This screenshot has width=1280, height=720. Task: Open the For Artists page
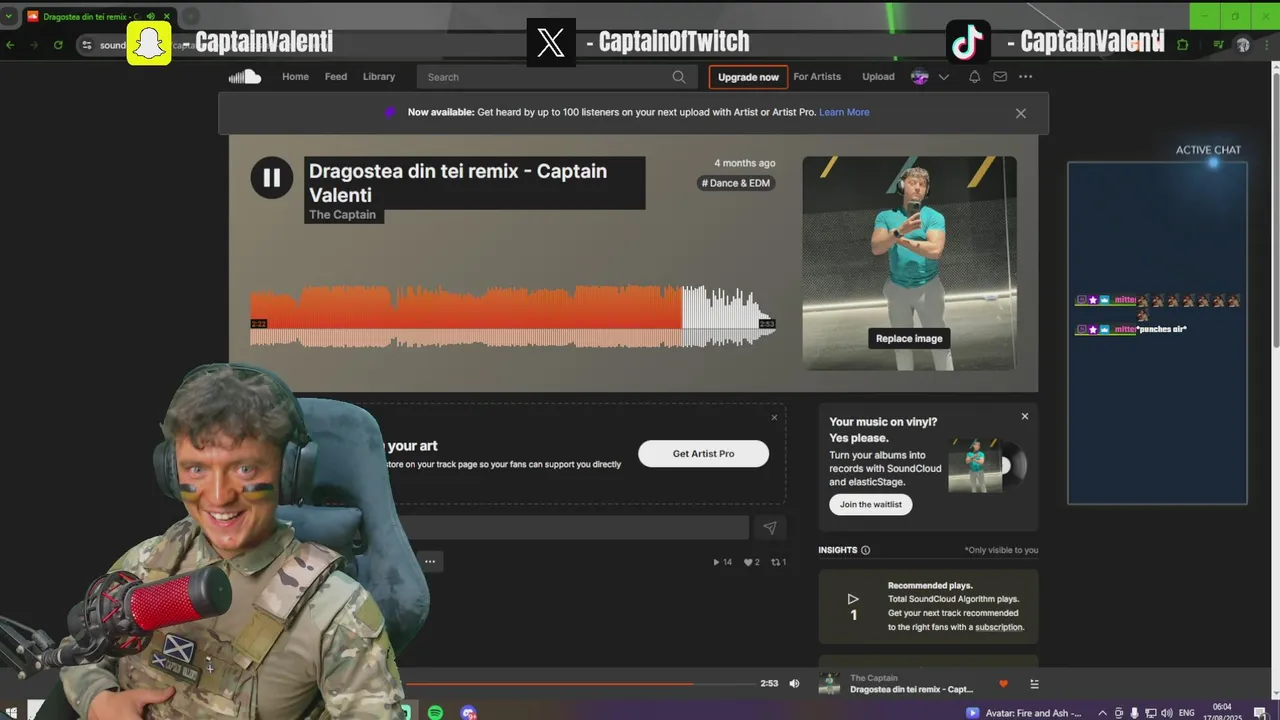(x=817, y=77)
